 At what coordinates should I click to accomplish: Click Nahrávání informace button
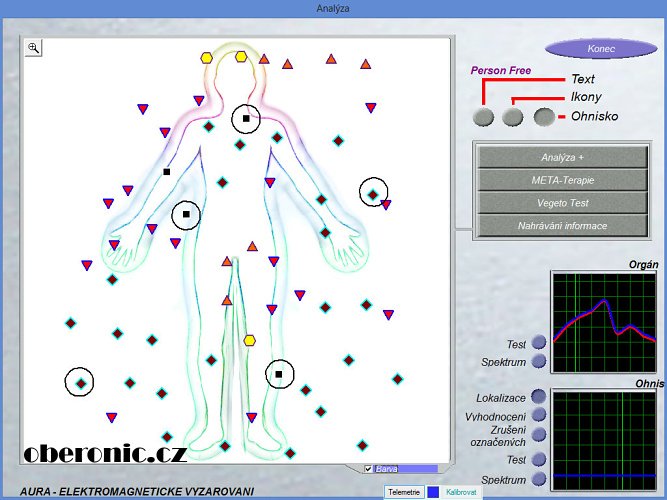click(x=562, y=226)
